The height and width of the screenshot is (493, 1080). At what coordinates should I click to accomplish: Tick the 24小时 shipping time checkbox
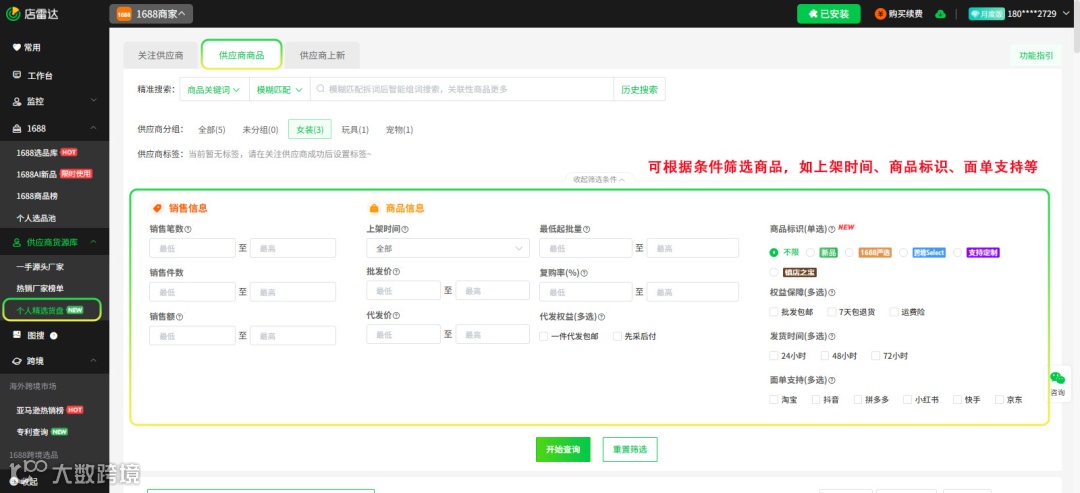tap(773, 356)
